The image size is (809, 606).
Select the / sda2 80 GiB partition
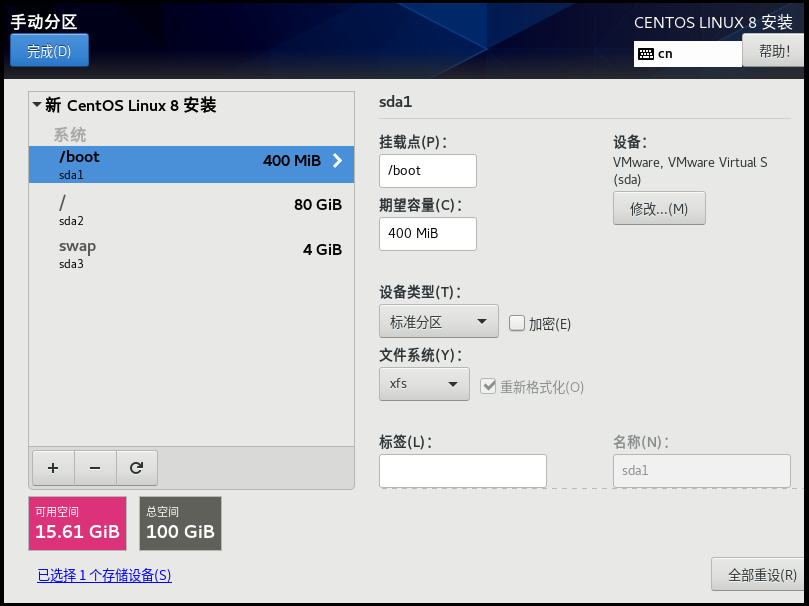pos(191,210)
